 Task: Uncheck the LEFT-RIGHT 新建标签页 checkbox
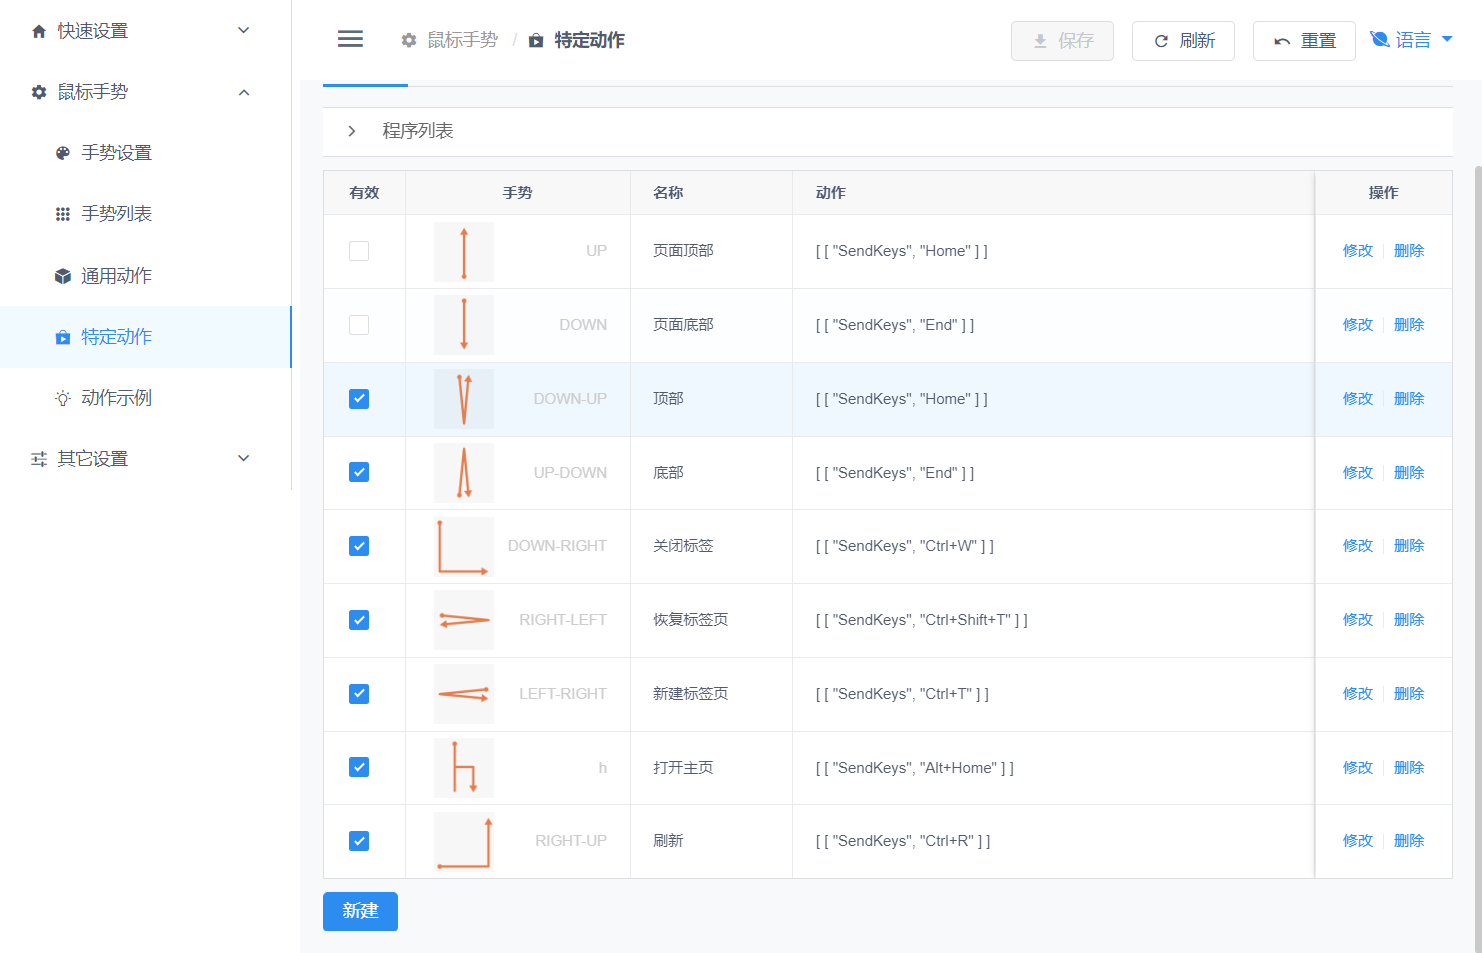click(x=359, y=694)
